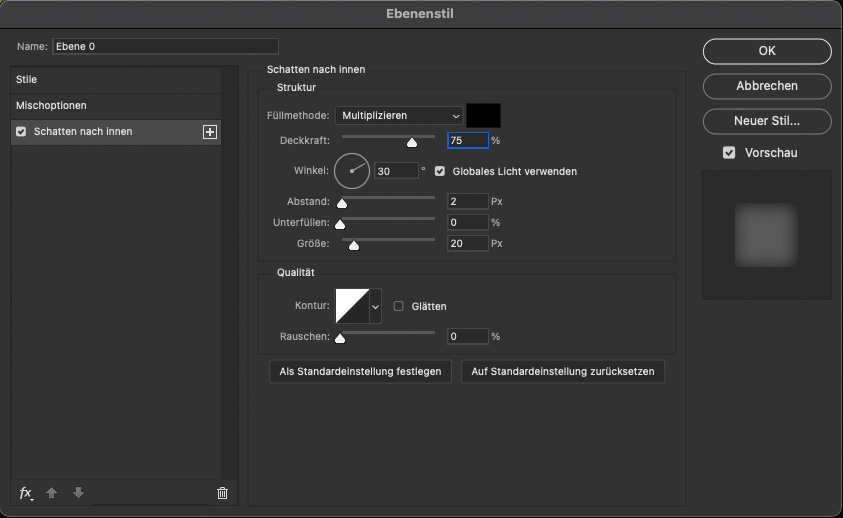Click the Rauschen slider handle
843x518 pixels.
click(340, 338)
